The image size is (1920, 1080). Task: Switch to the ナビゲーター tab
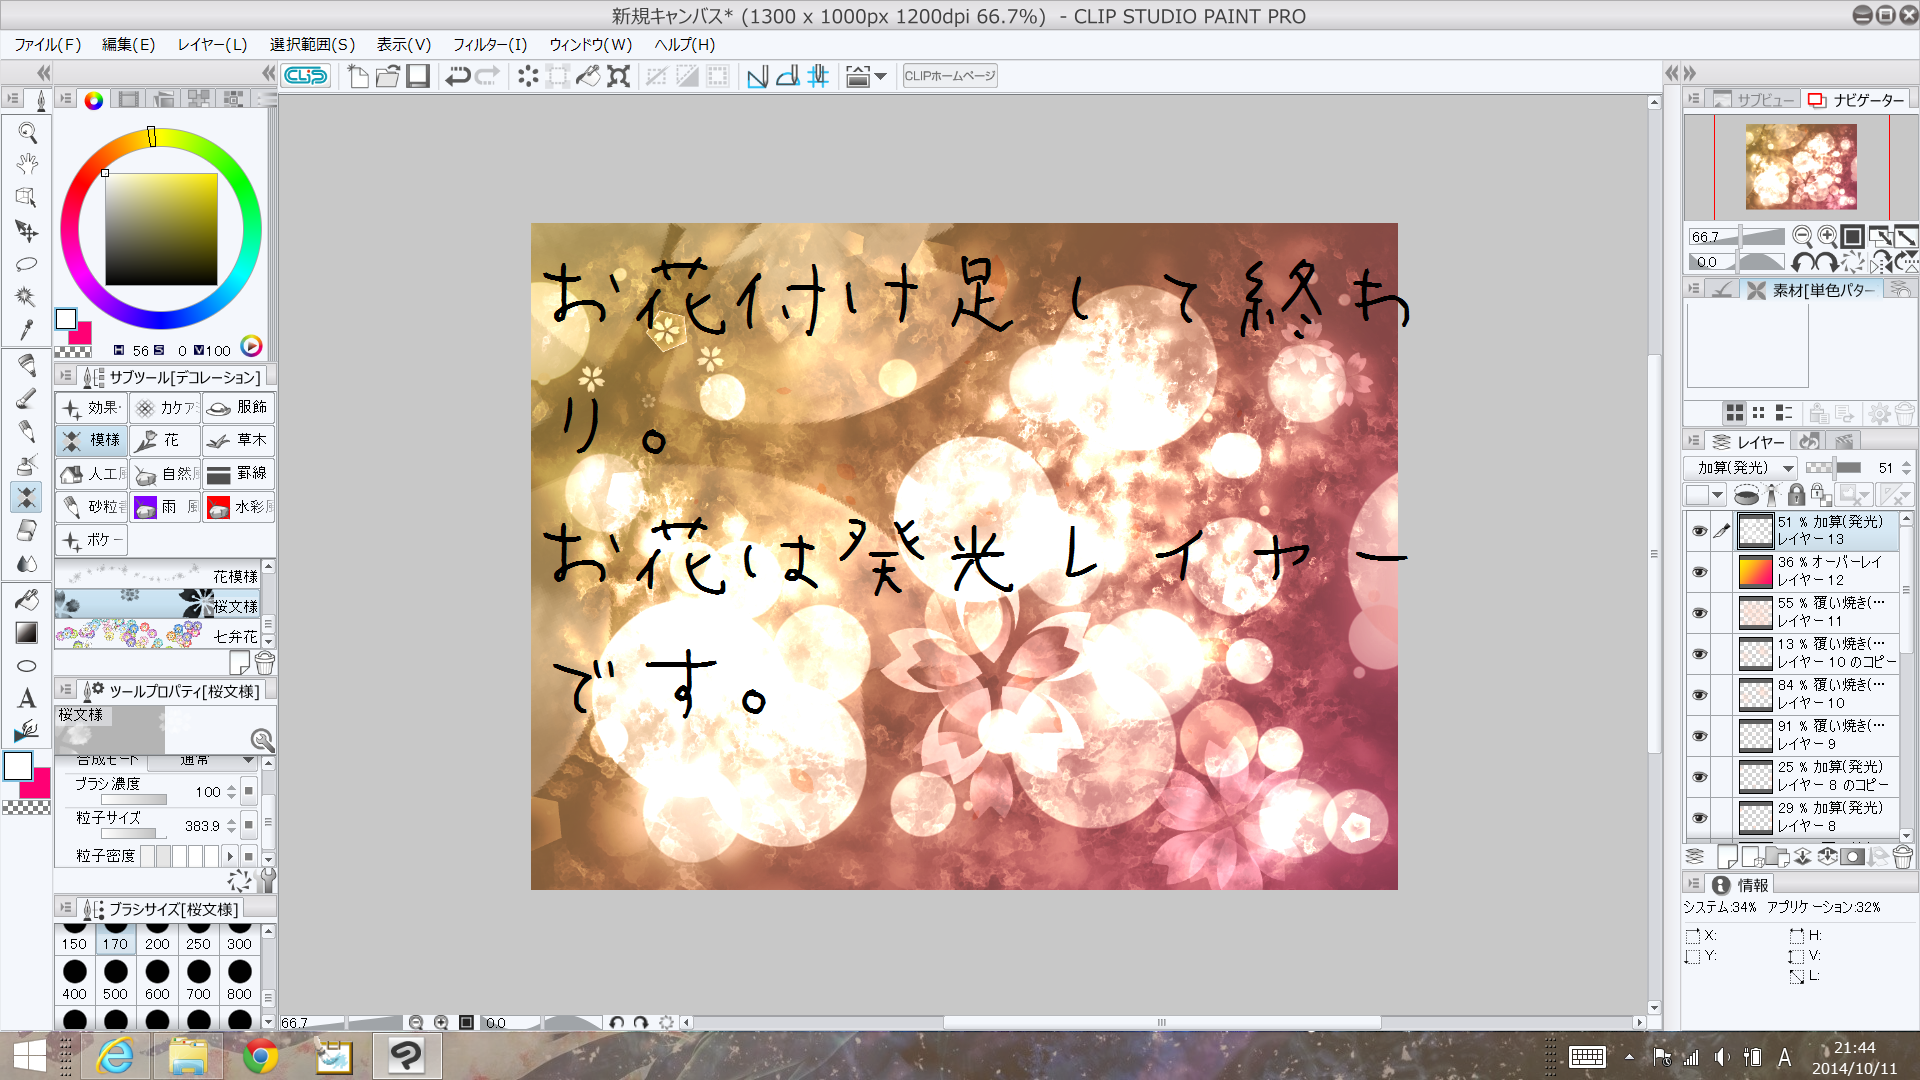point(1857,100)
